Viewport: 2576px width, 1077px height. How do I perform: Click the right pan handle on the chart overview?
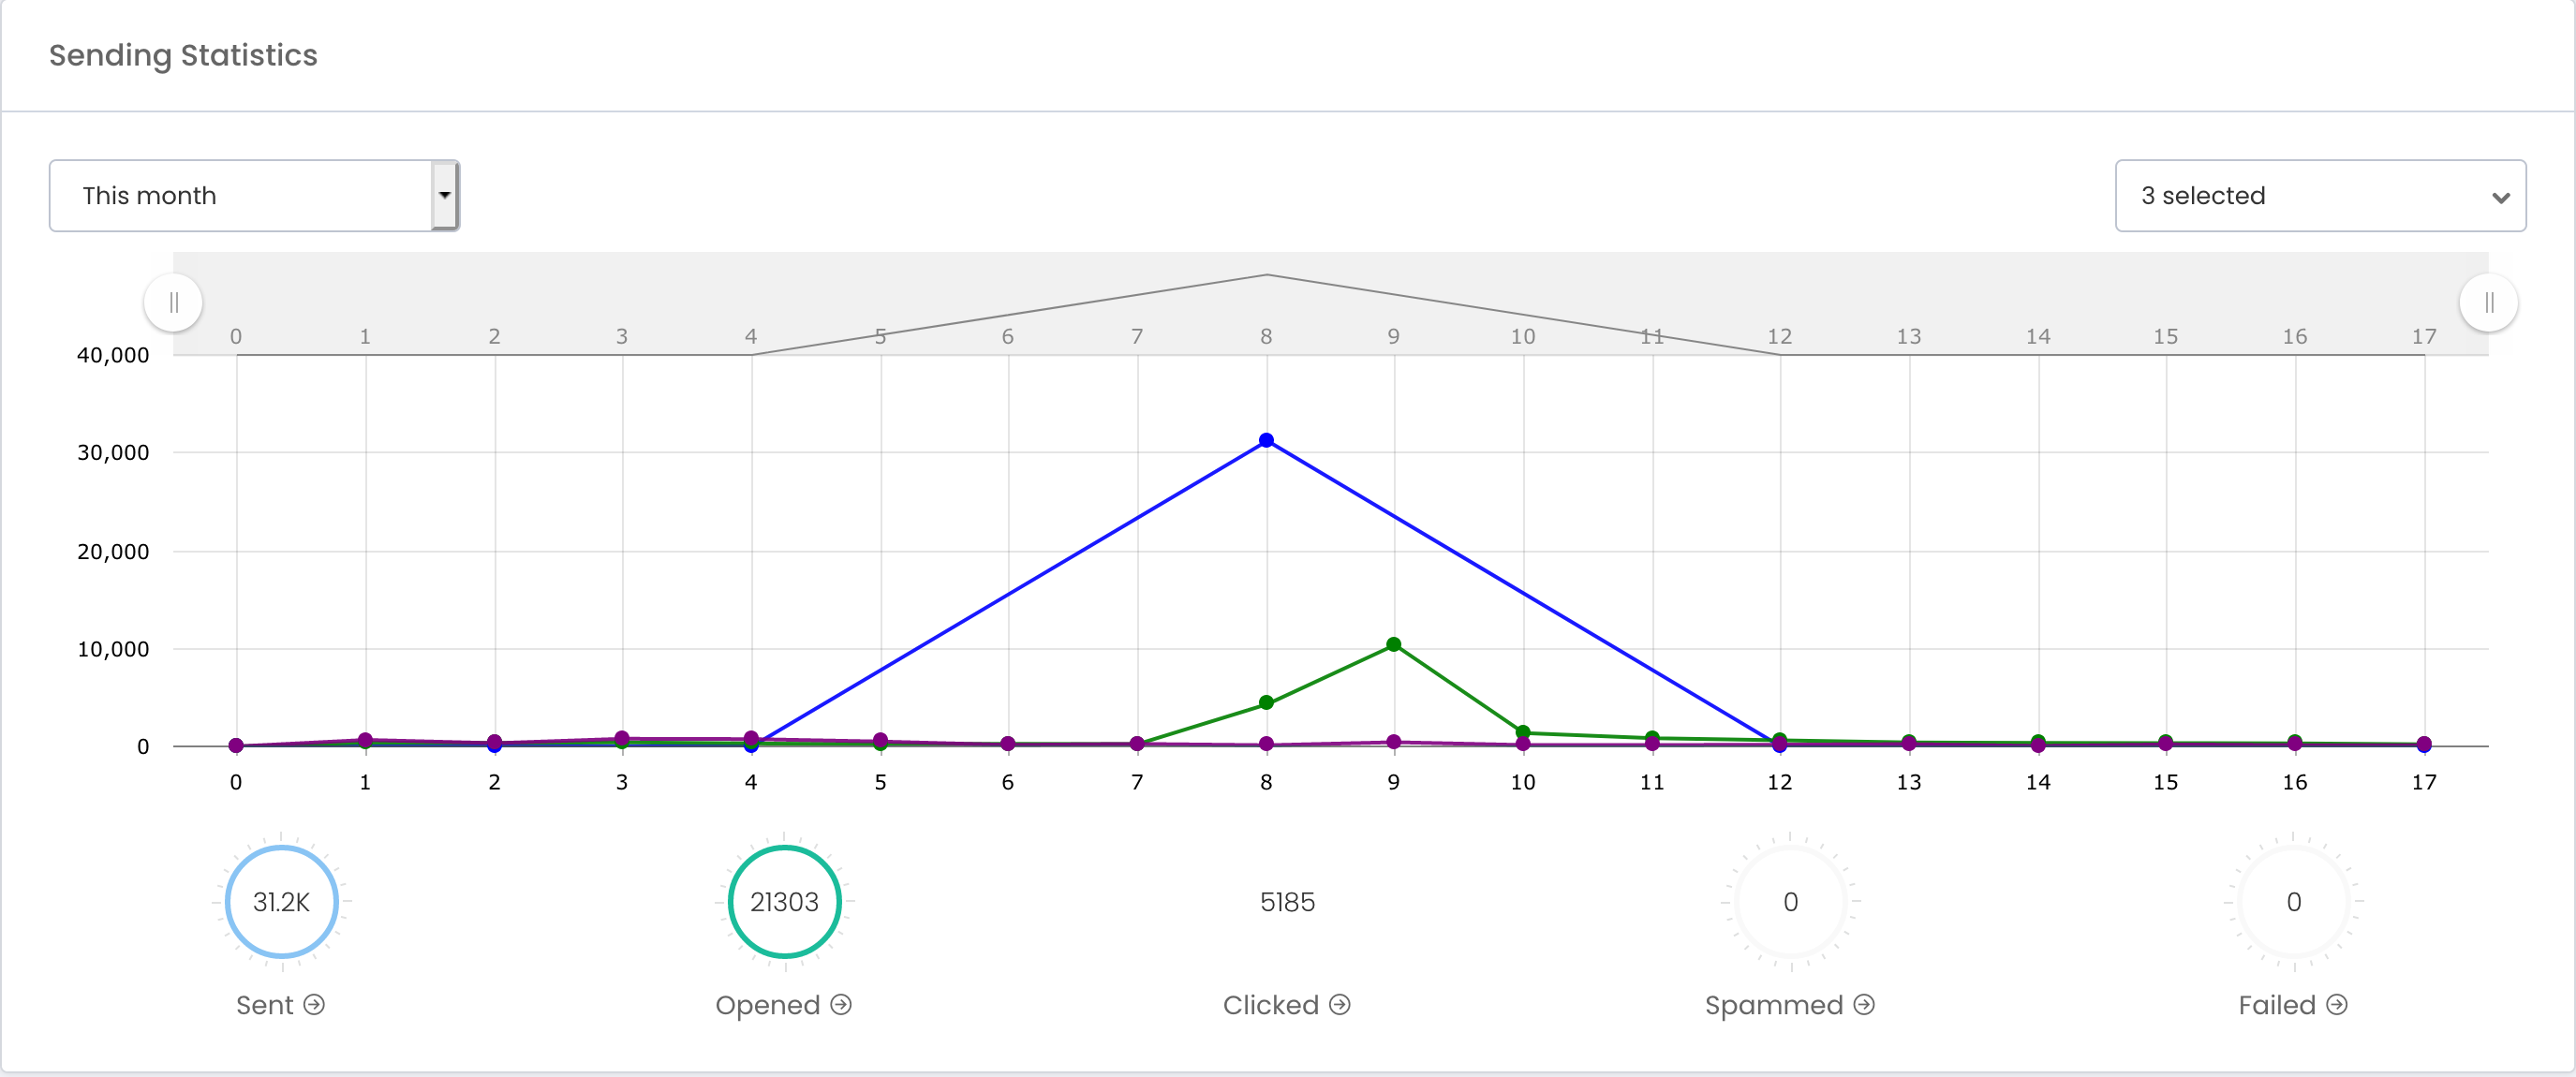[2491, 302]
